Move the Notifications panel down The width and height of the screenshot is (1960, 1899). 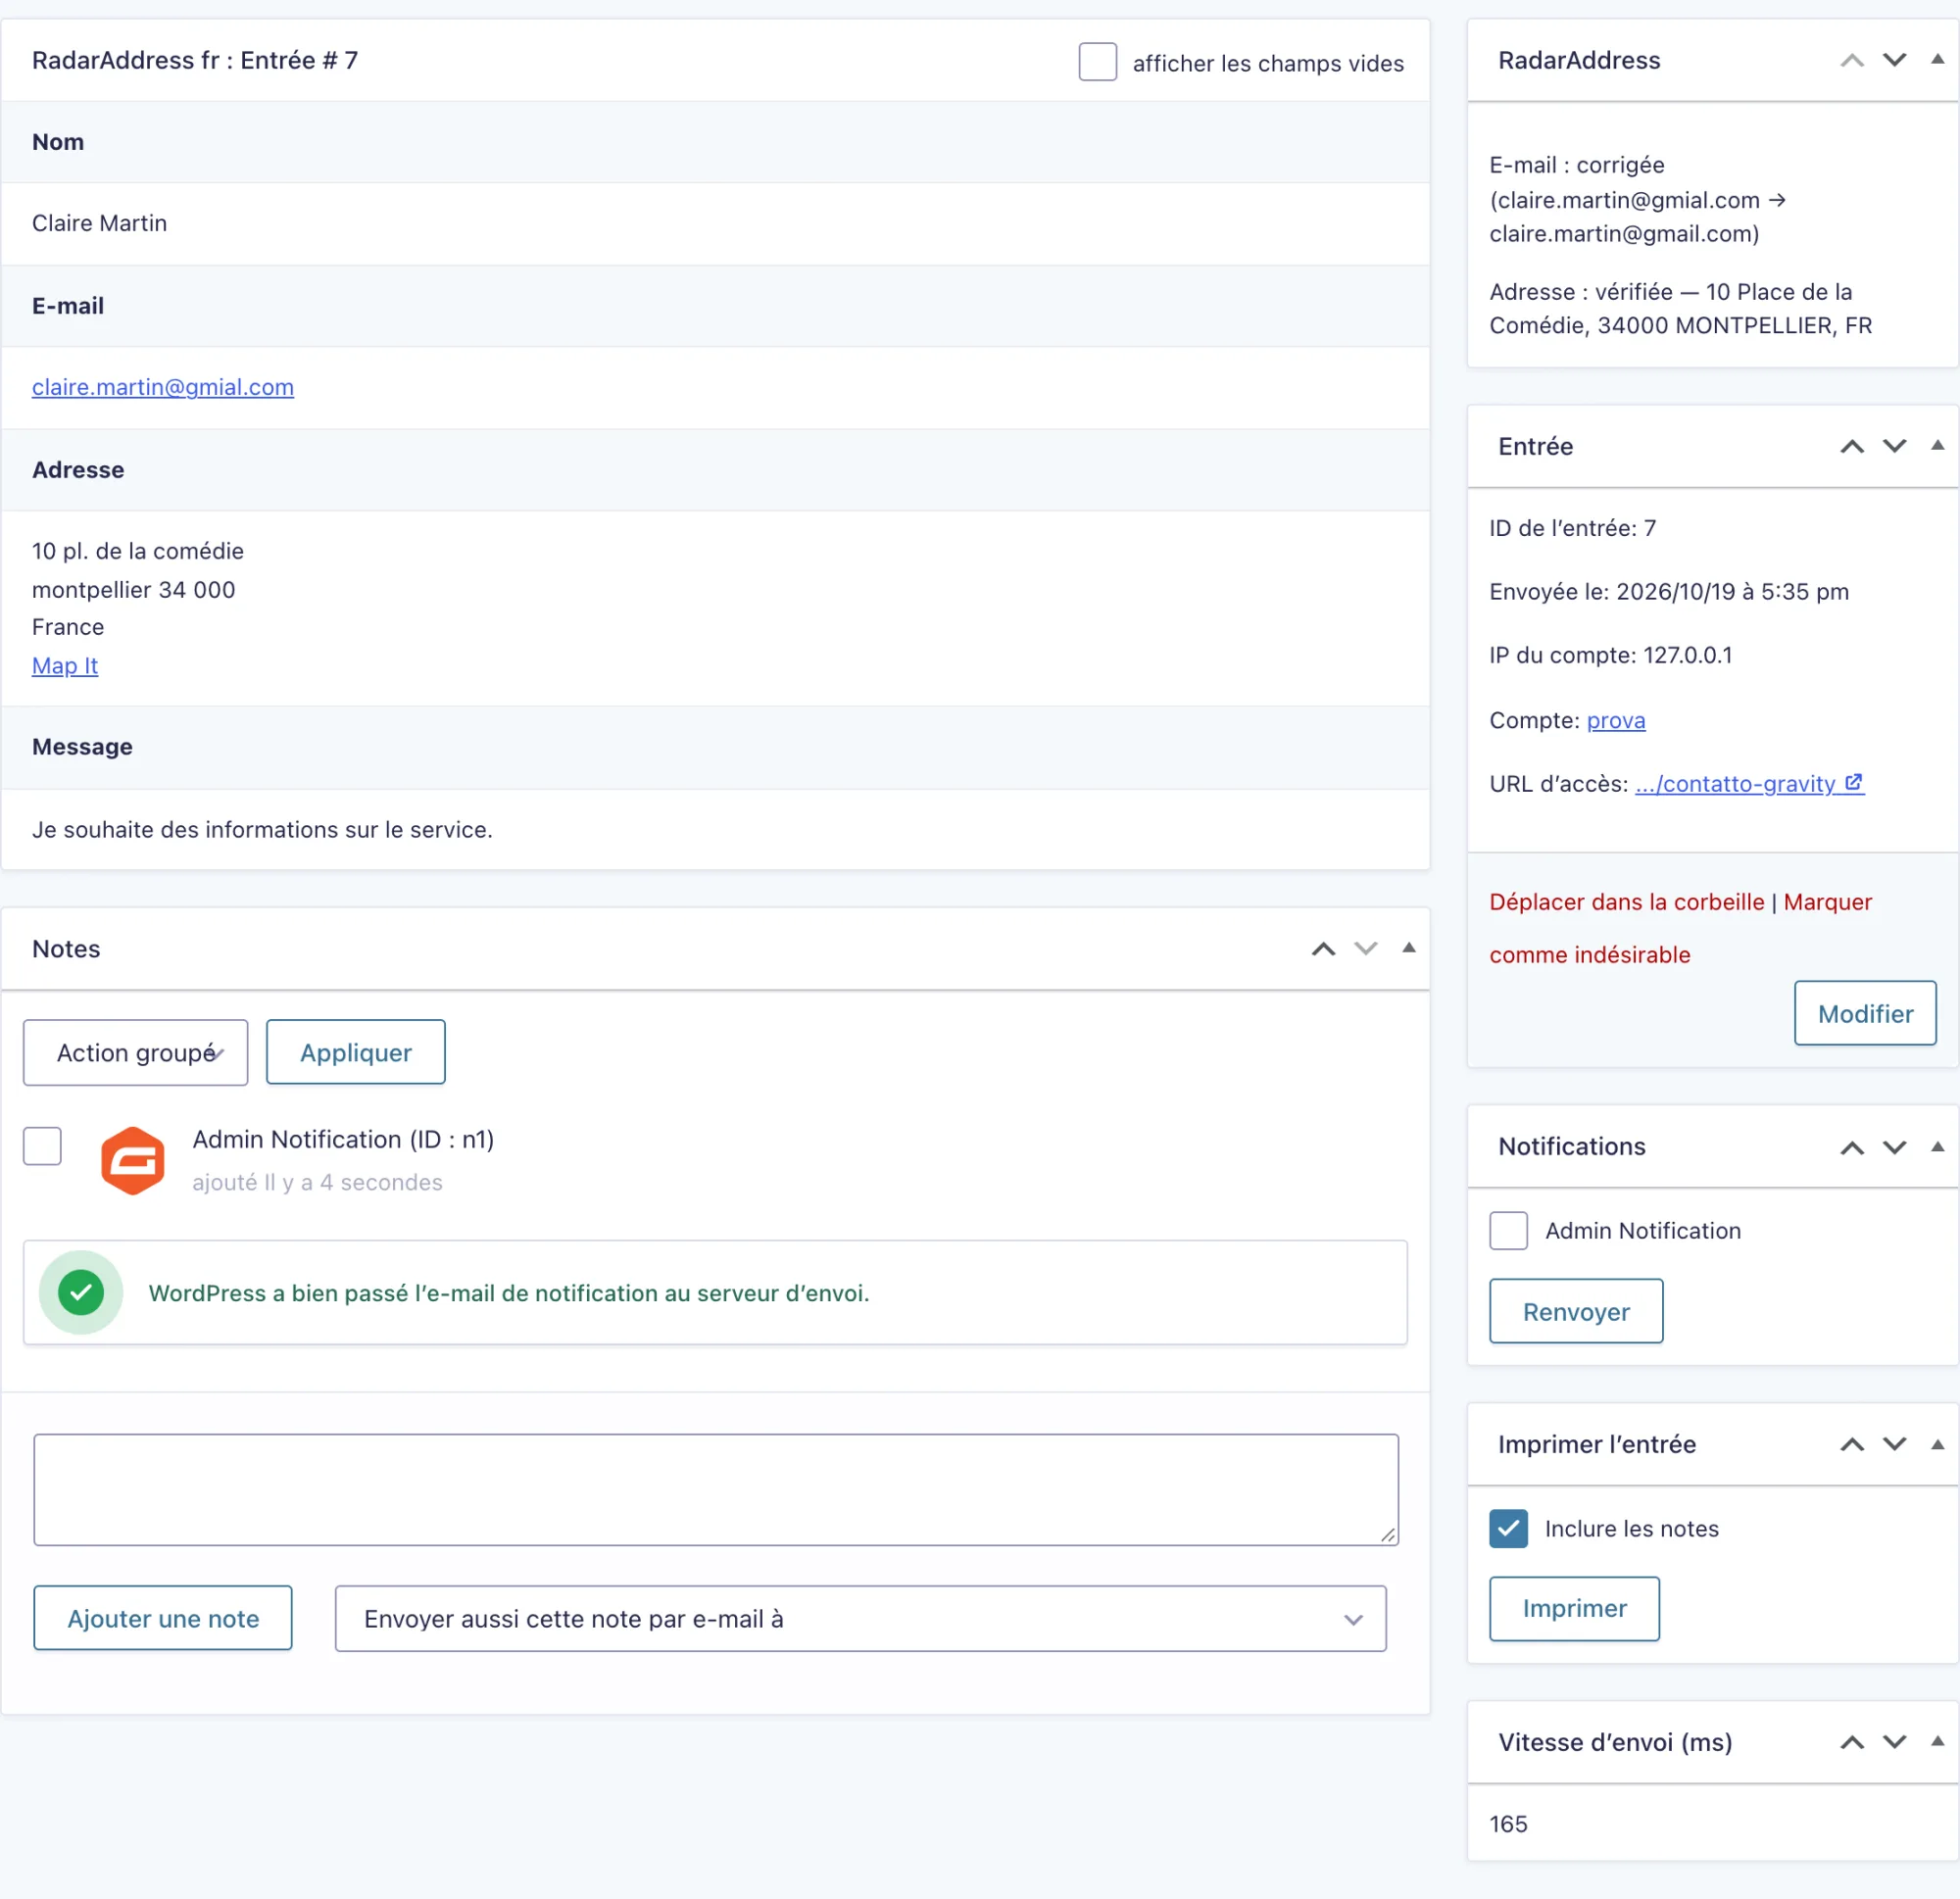pyautogui.click(x=1894, y=1148)
